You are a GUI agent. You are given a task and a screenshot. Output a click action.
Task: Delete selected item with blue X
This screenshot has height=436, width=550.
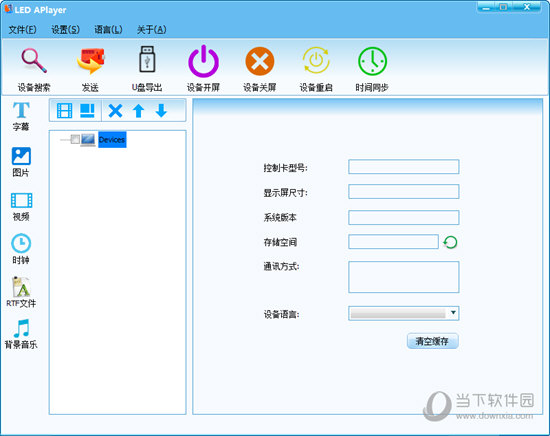point(115,111)
